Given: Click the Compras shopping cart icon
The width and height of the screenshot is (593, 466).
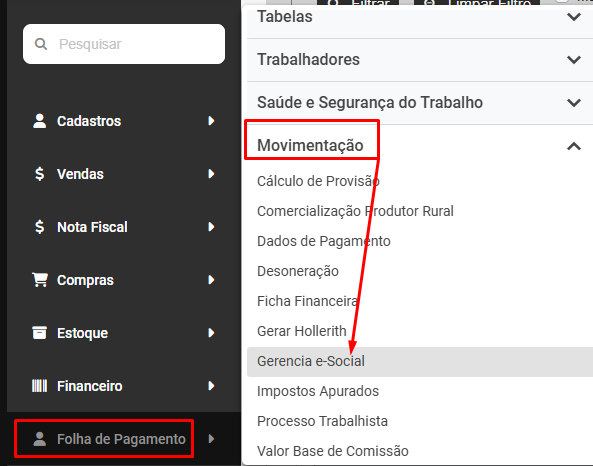Looking at the screenshot, I should click(x=40, y=280).
